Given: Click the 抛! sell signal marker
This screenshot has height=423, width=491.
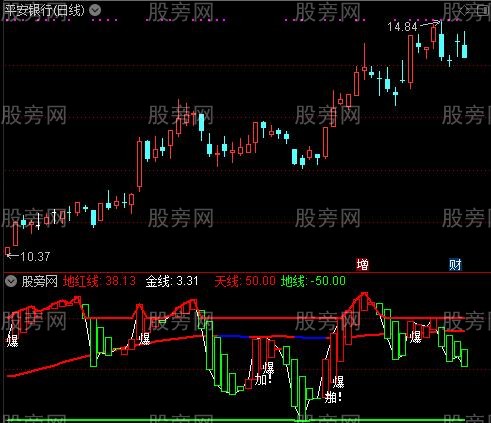Looking at the screenshot, I should (x=333, y=397).
